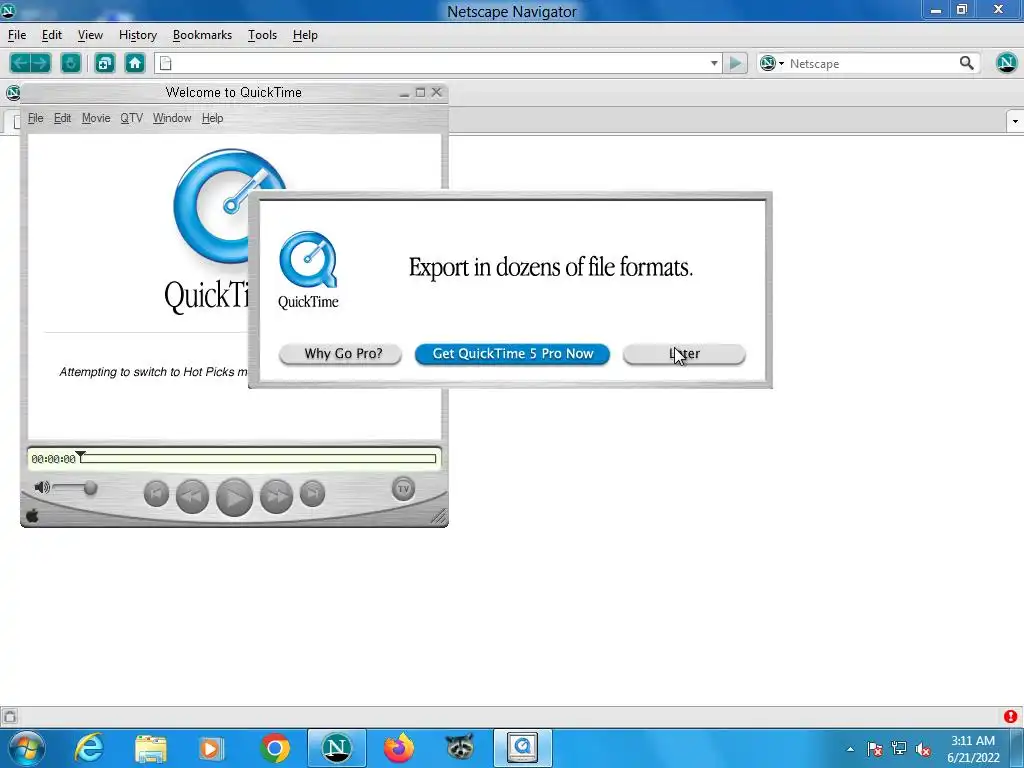The image size is (1024, 768).
Task: Open QuickTime Window menu
Action: coord(172,118)
